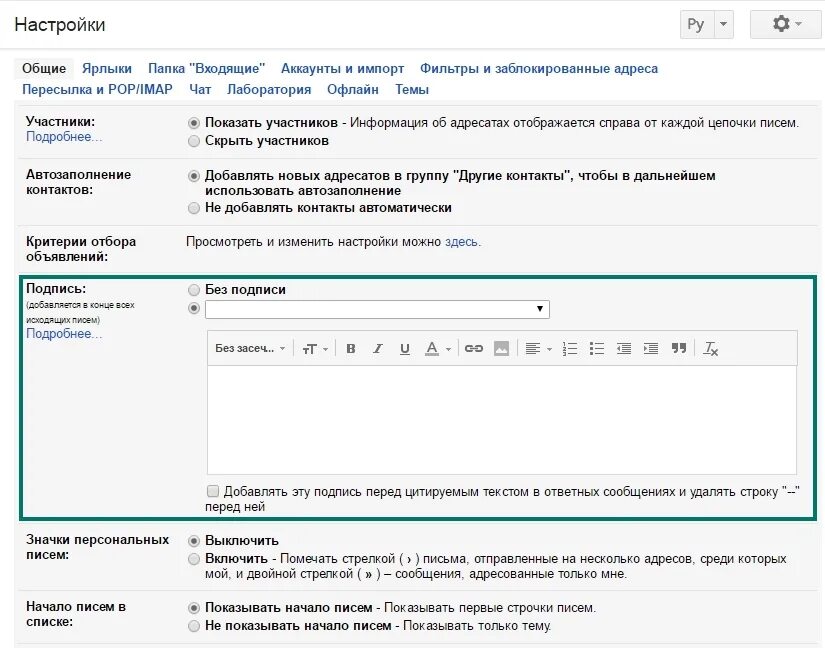The width and height of the screenshot is (825, 648).
Task: Expand the text color dropdown arrow
Action: click(x=448, y=349)
